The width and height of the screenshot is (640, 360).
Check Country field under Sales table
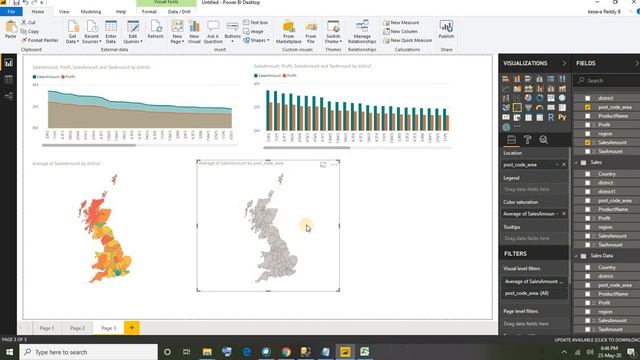point(588,174)
